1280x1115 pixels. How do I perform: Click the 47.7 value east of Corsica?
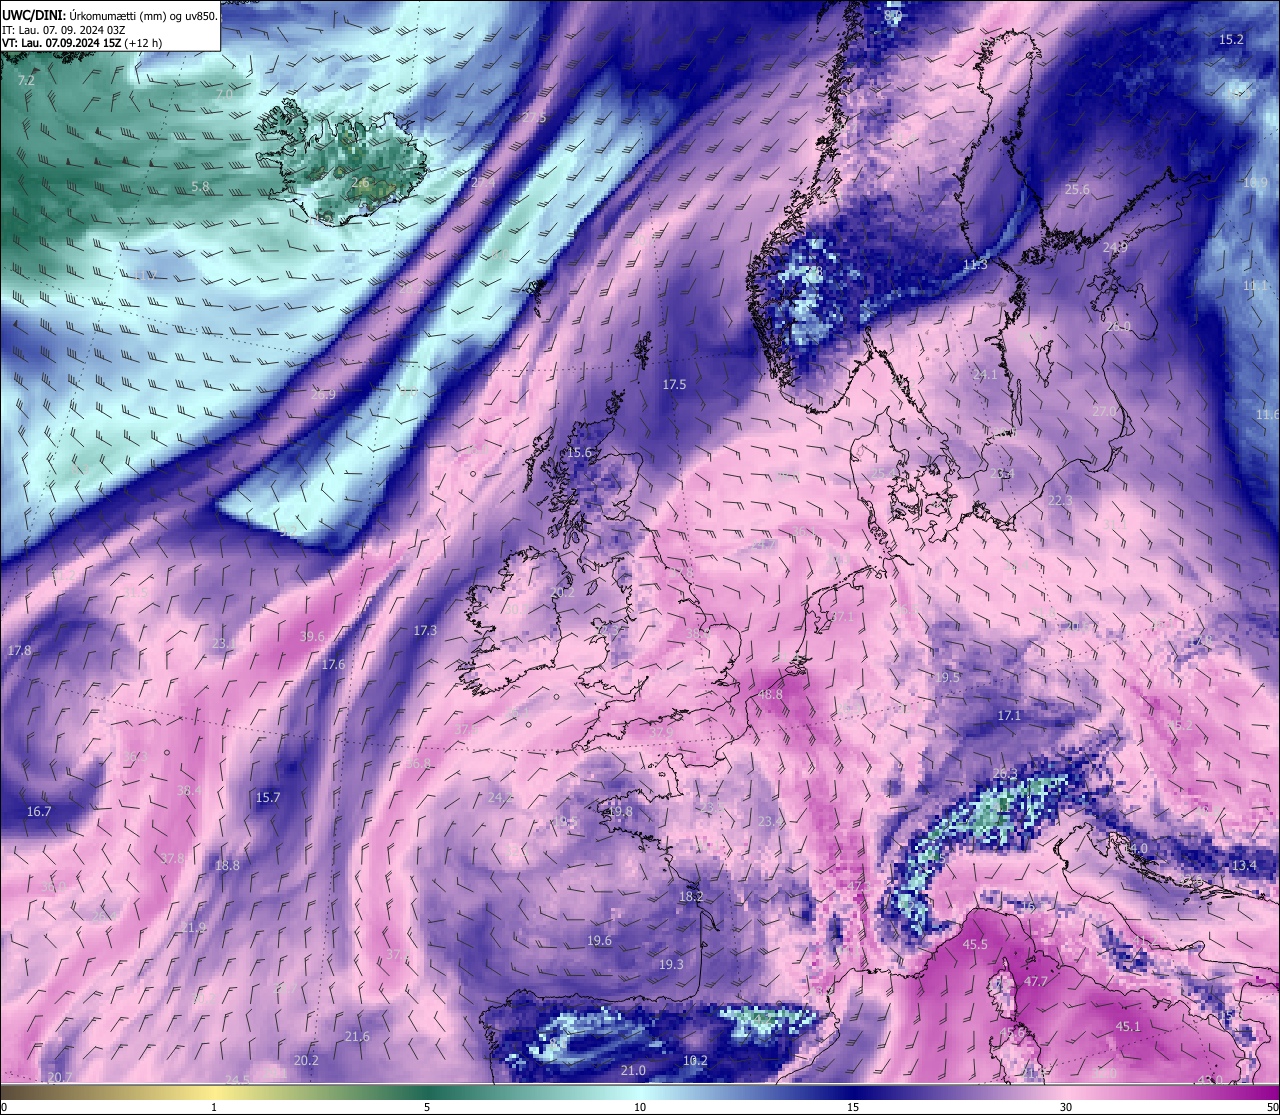coord(1036,981)
